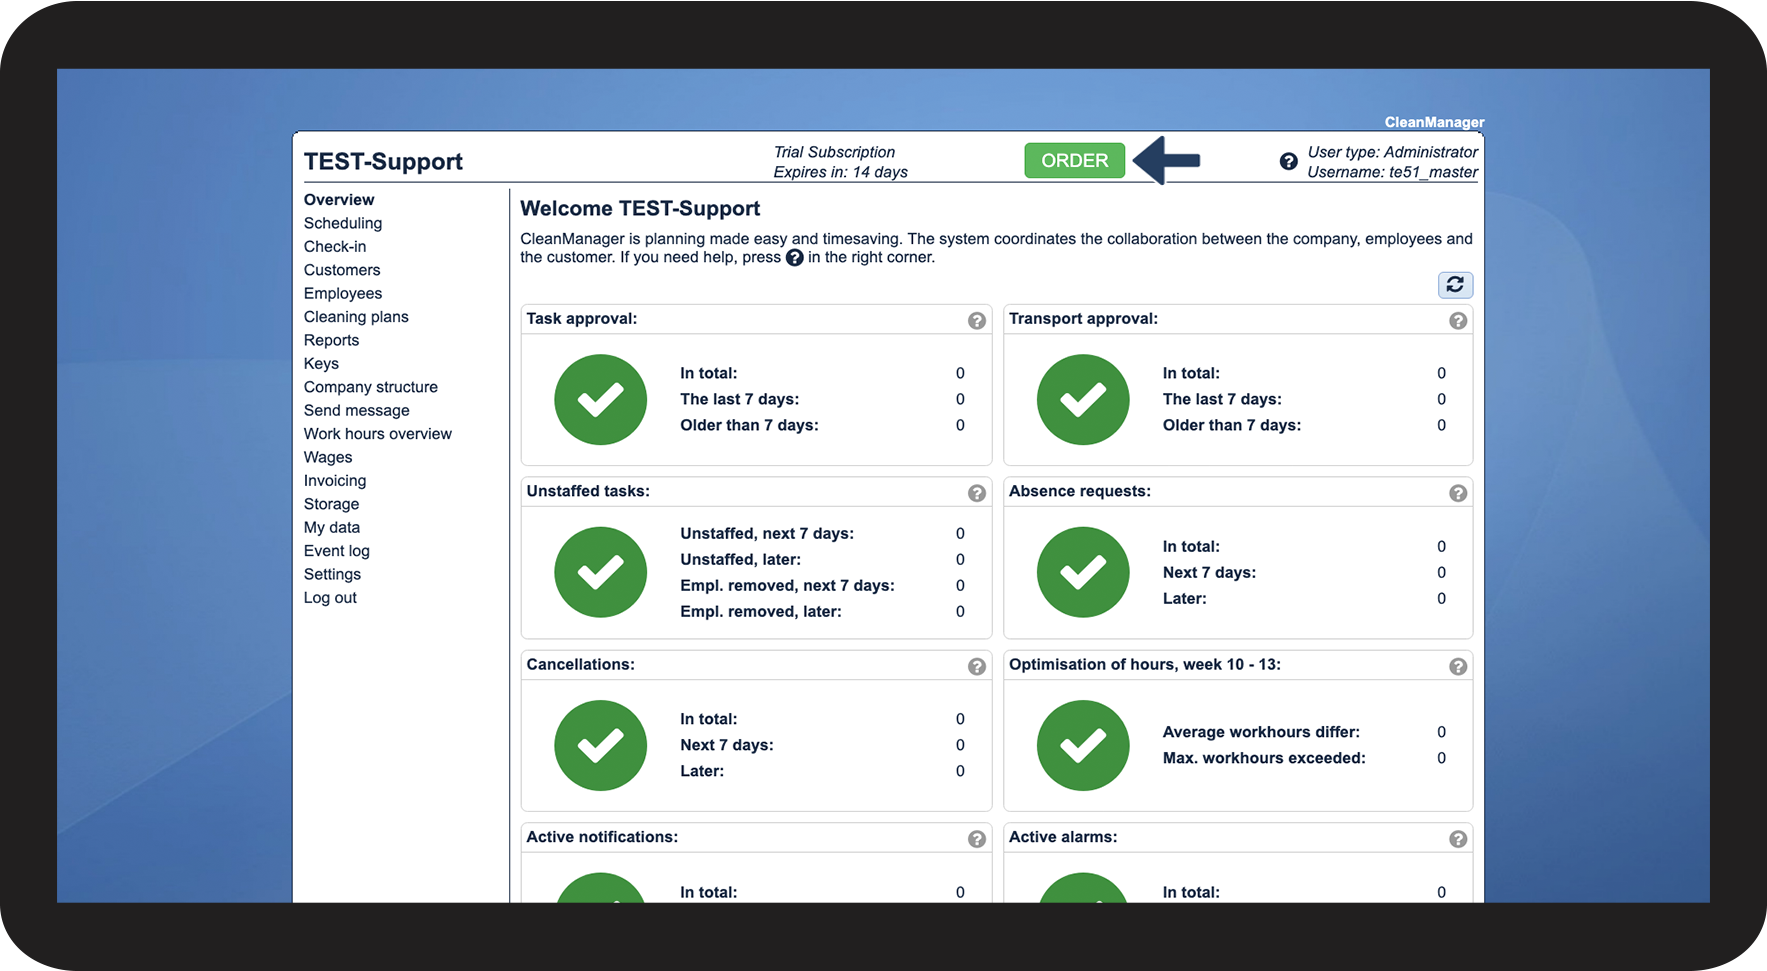The height and width of the screenshot is (971, 1767).
Task: Click 'Later:' in Cancellations panel
Action: click(x=702, y=772)
